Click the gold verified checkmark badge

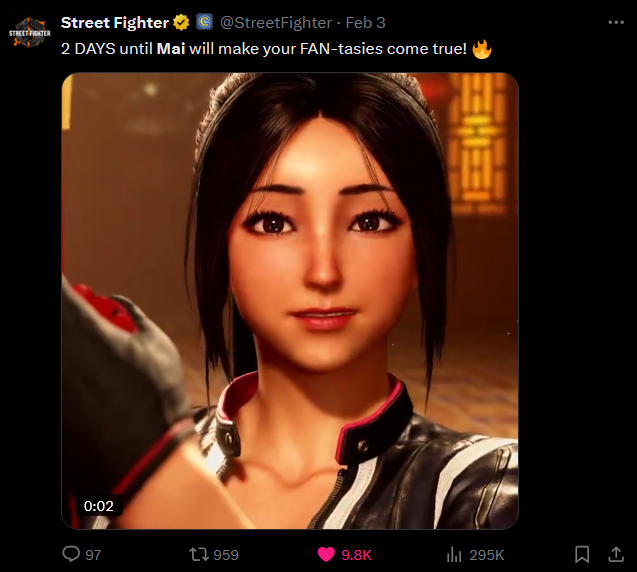pyautogui.click(x=181, y=23)
